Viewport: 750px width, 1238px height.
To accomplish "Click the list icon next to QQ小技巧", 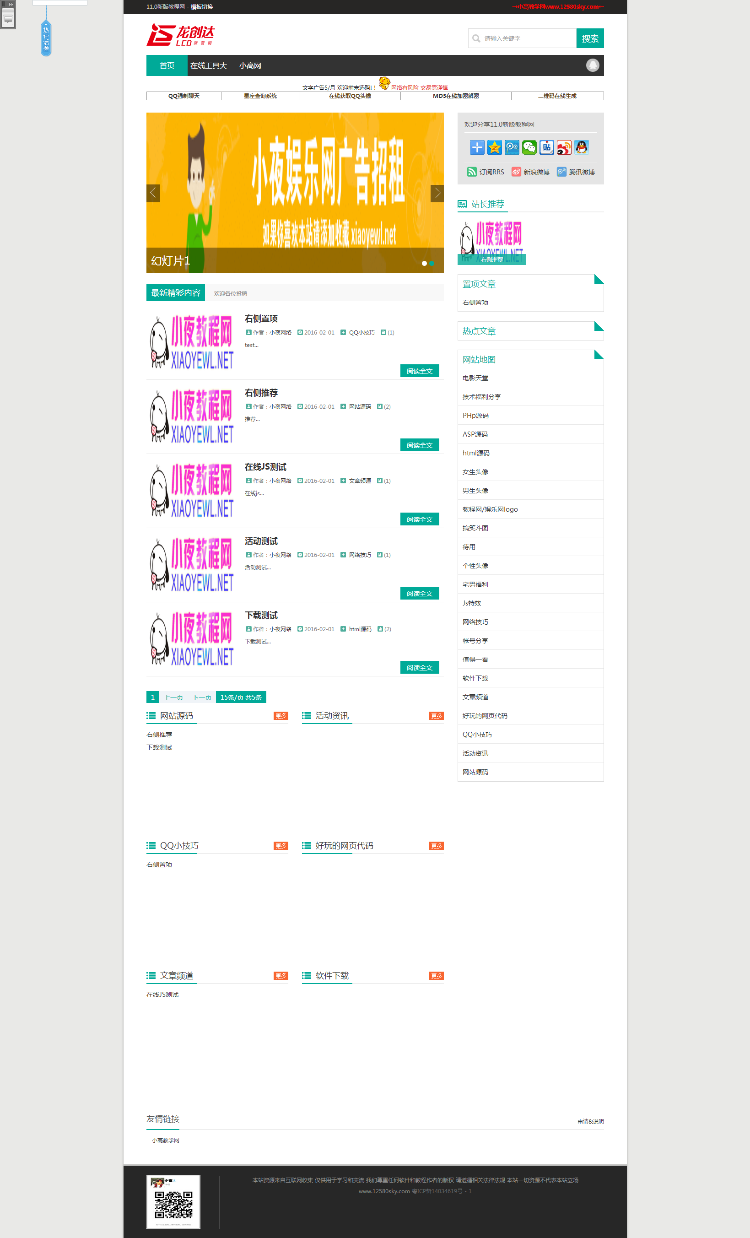I will [151, 846].
